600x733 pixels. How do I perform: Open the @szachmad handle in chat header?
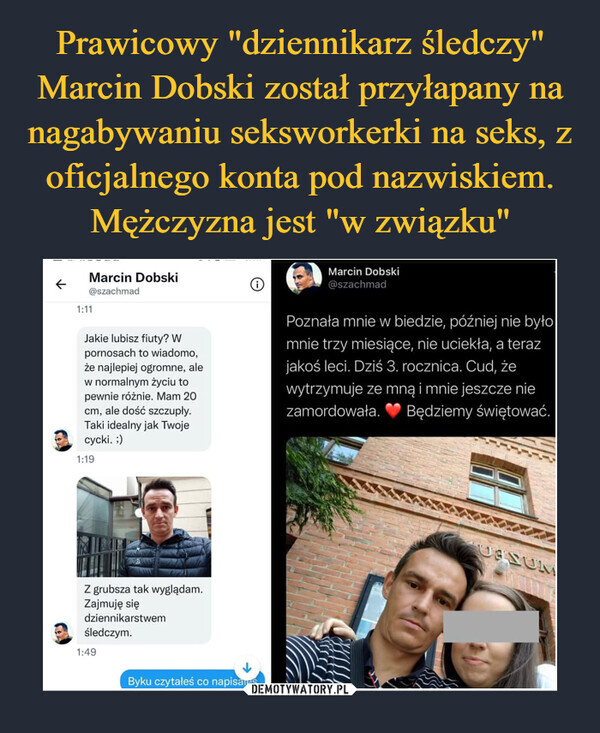[114, 291]
